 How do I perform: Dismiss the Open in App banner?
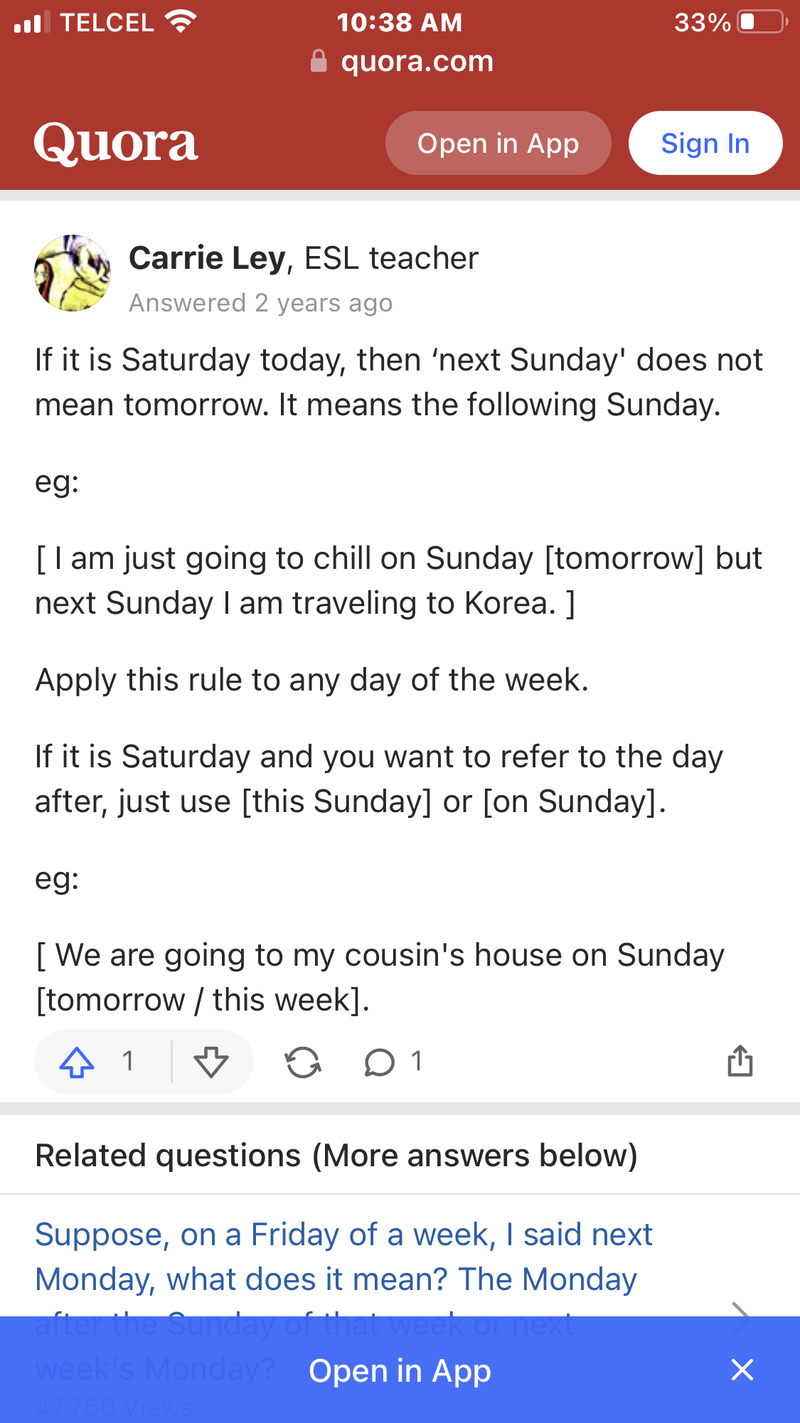click(x=742, y=1370)
